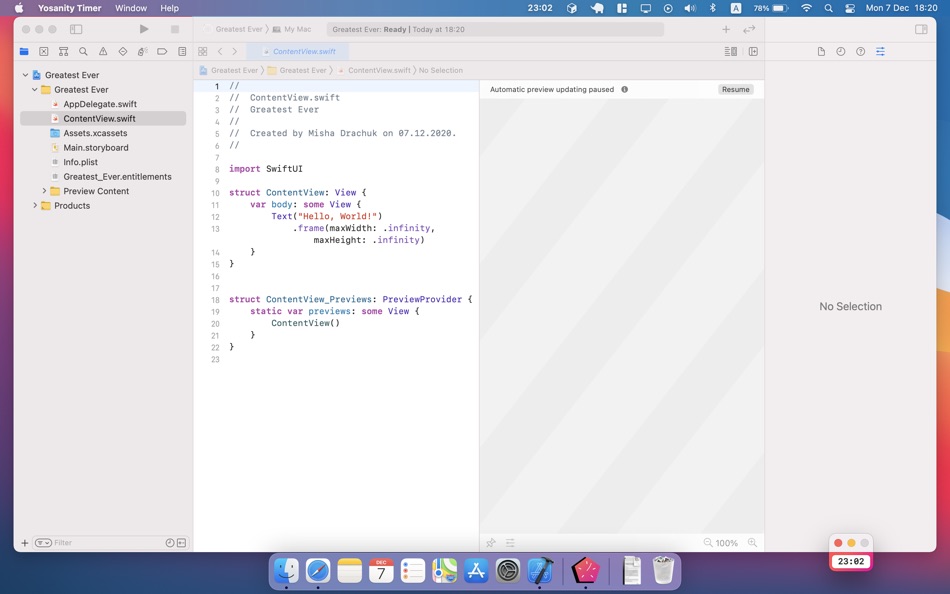Show the Attributes inspector

[880, 52]
